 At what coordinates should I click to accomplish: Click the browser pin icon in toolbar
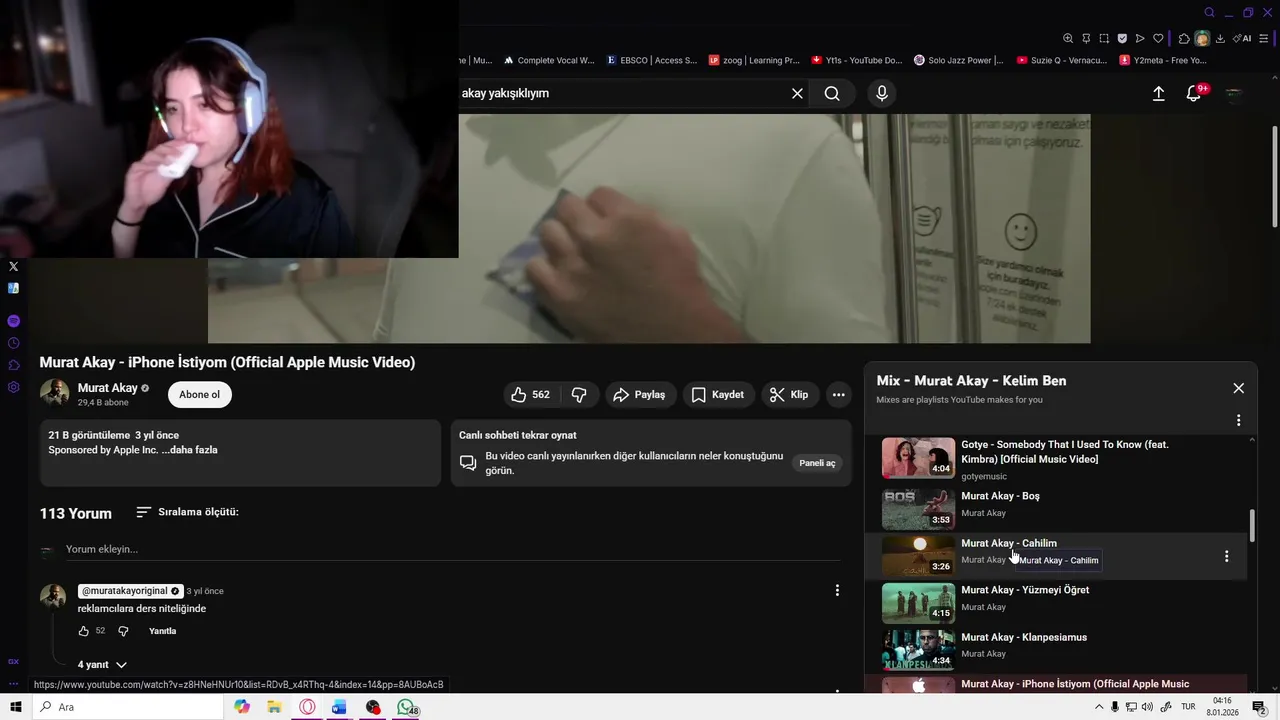pyautogui.click(x=1086, y=38)
